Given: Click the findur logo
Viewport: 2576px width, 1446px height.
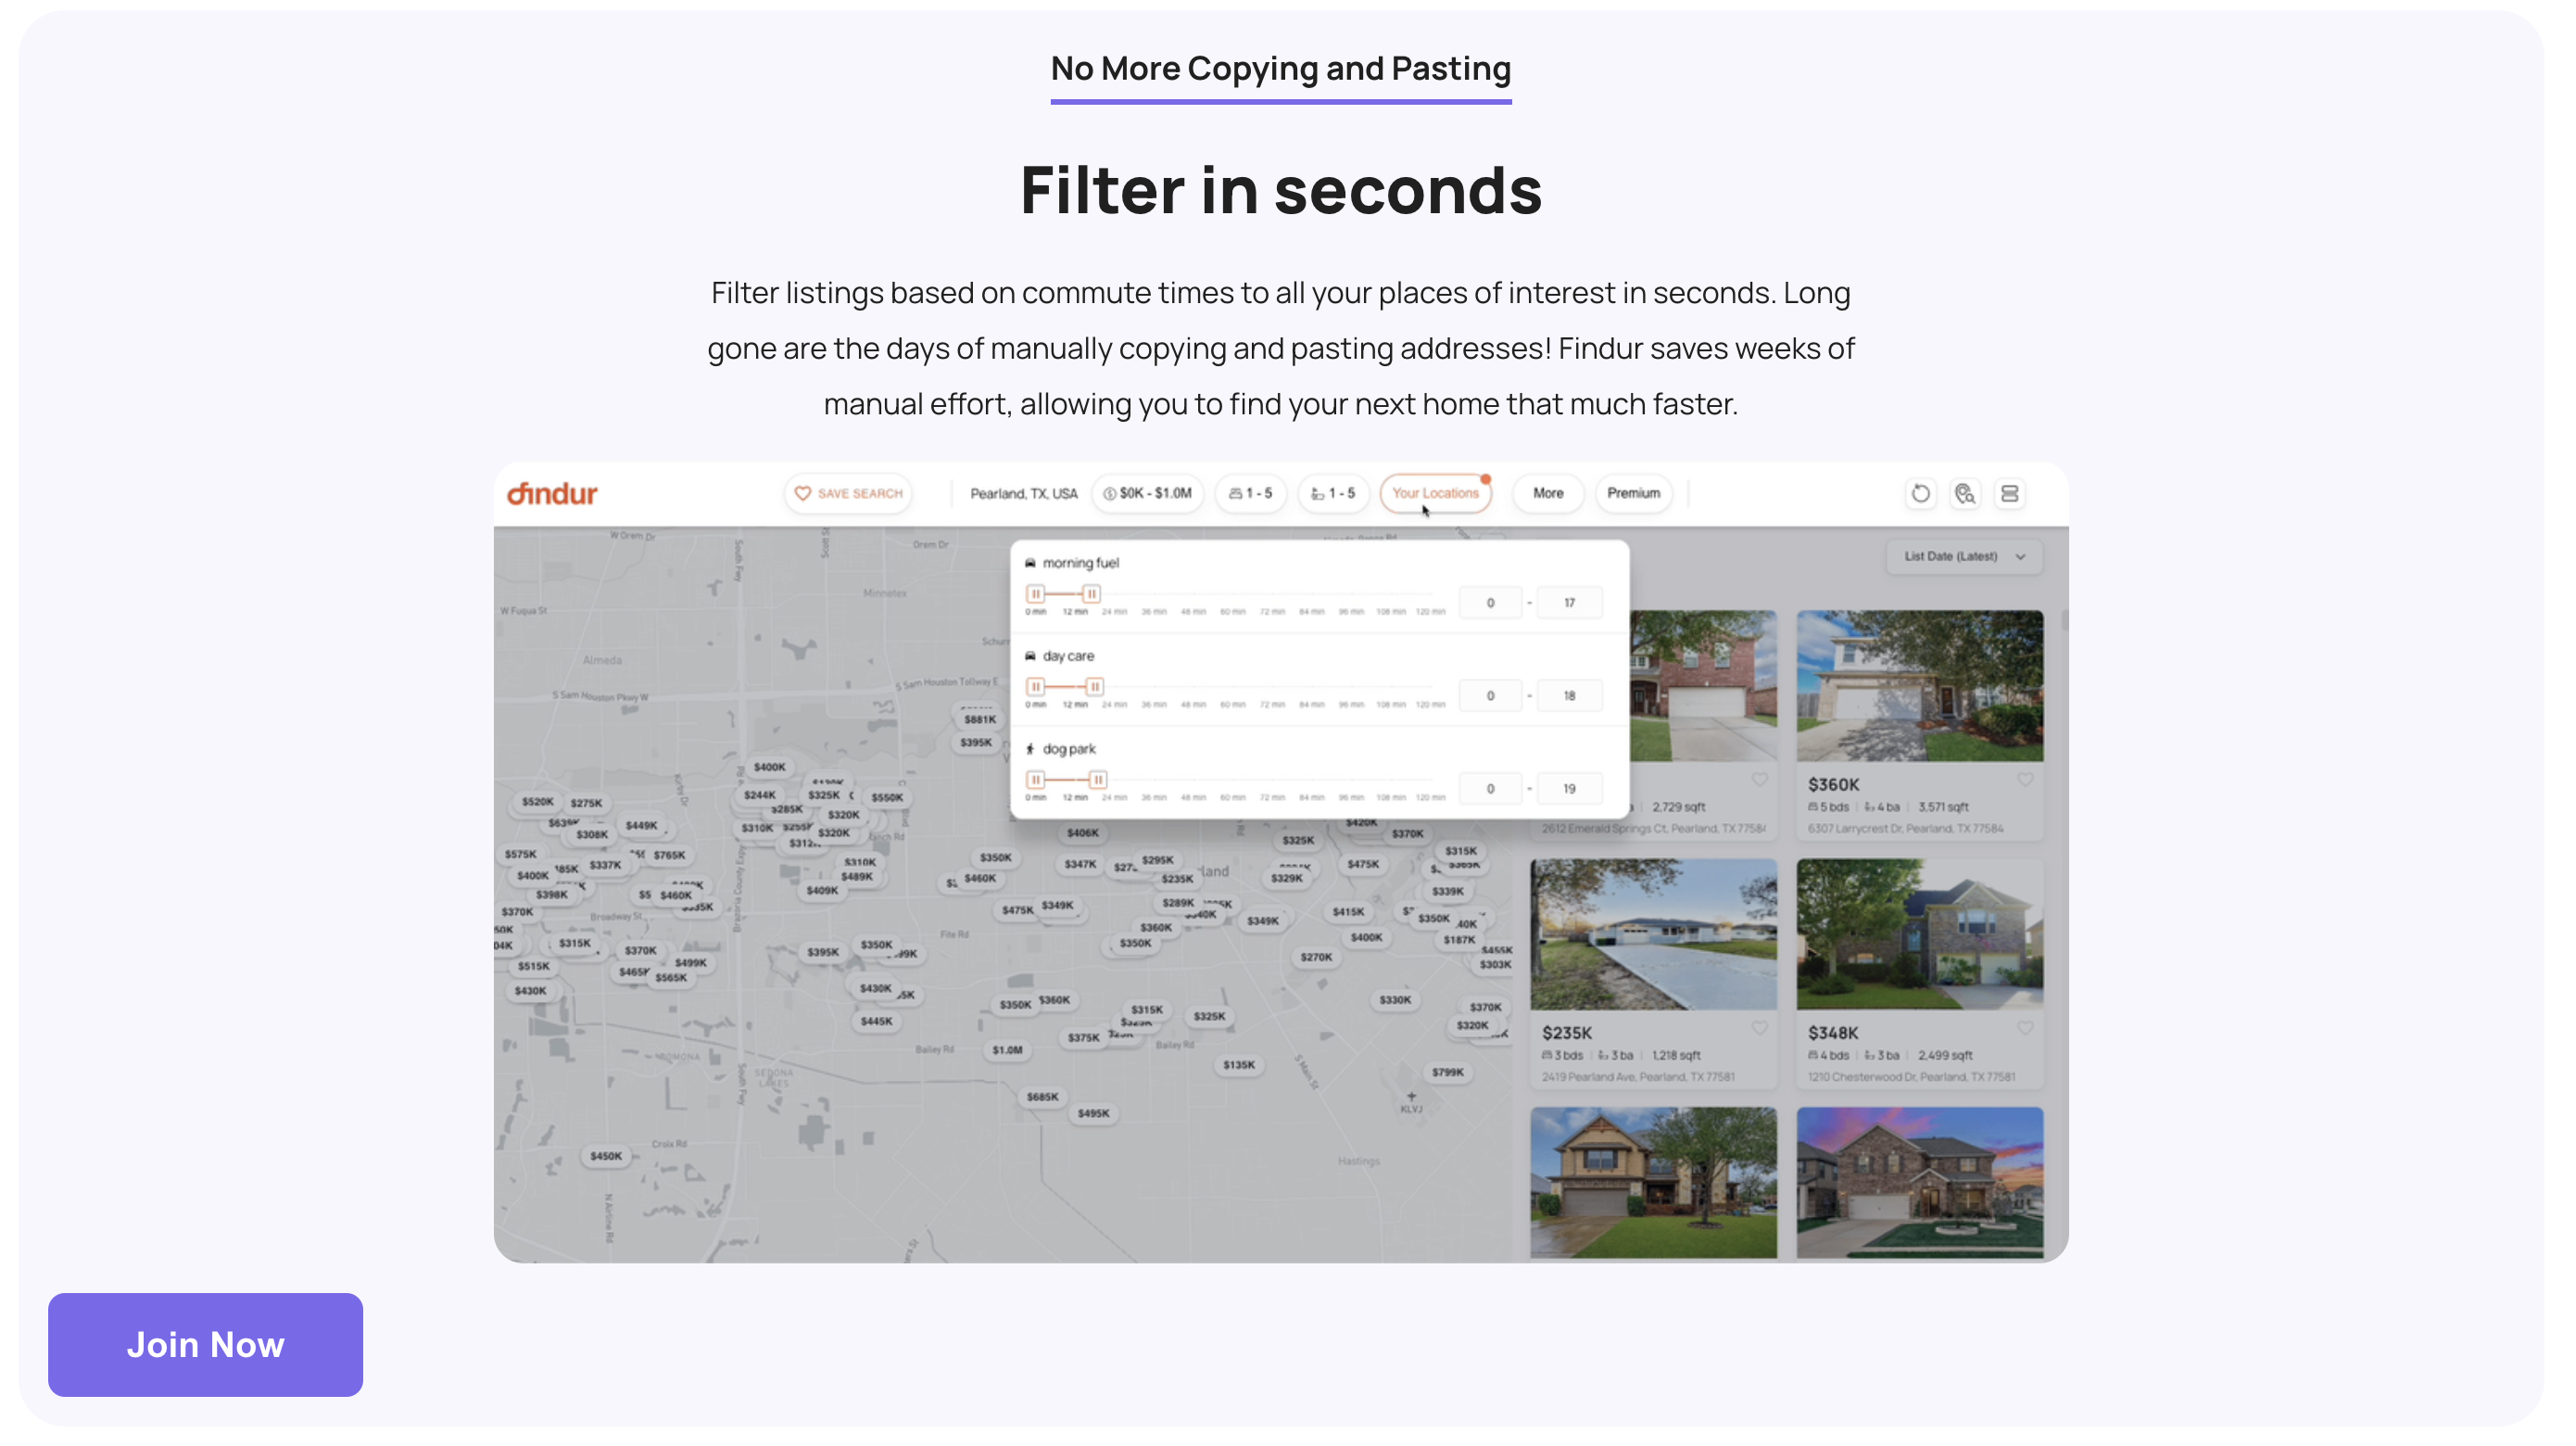Looking at the screenshot, I should click(552, 493).
